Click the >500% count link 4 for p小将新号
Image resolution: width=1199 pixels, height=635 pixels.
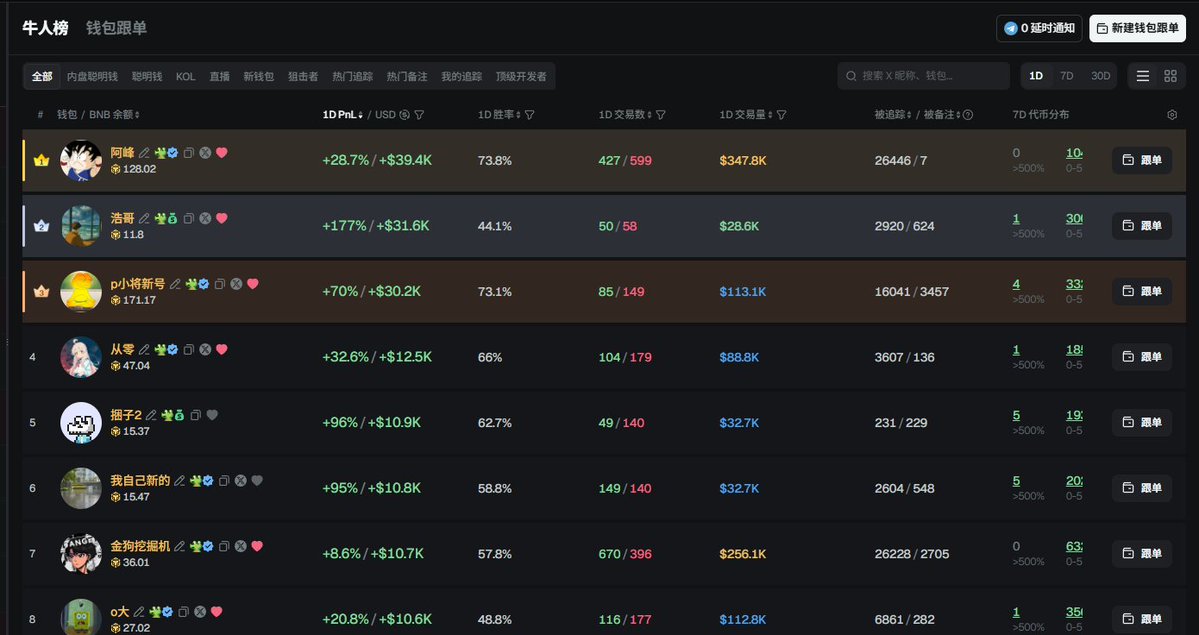pos(1016,285)
